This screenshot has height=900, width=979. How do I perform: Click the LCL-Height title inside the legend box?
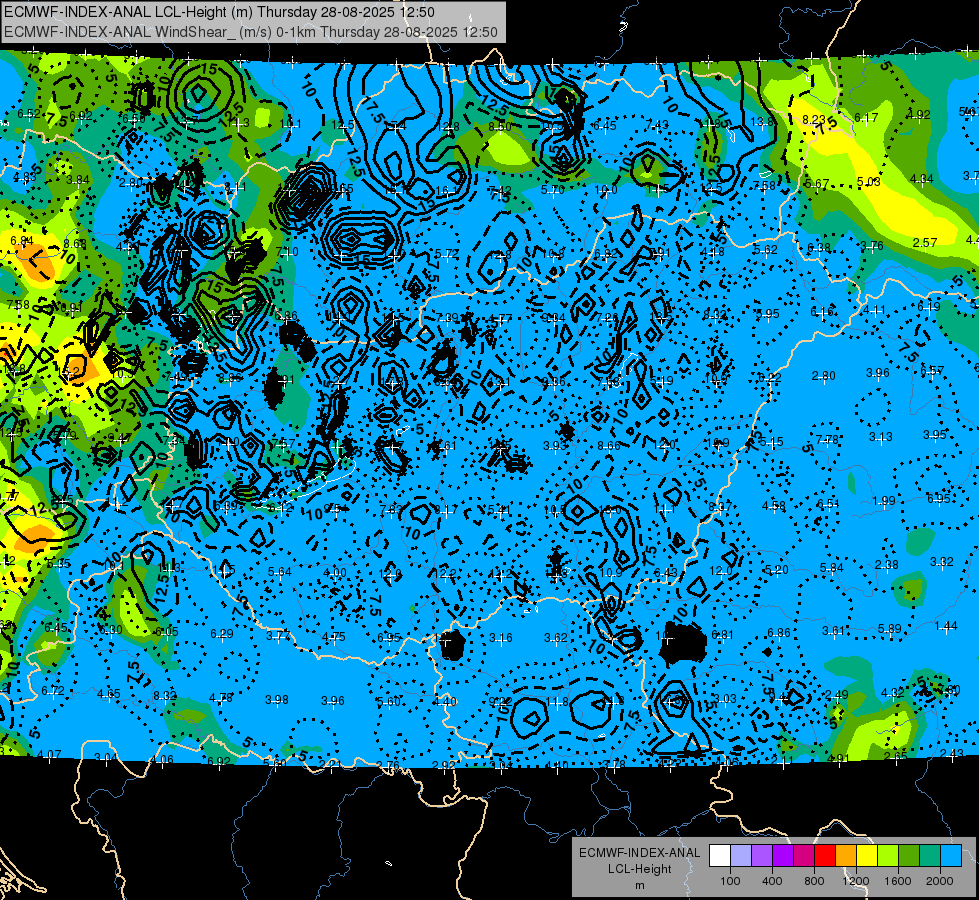tap(639, 869)
